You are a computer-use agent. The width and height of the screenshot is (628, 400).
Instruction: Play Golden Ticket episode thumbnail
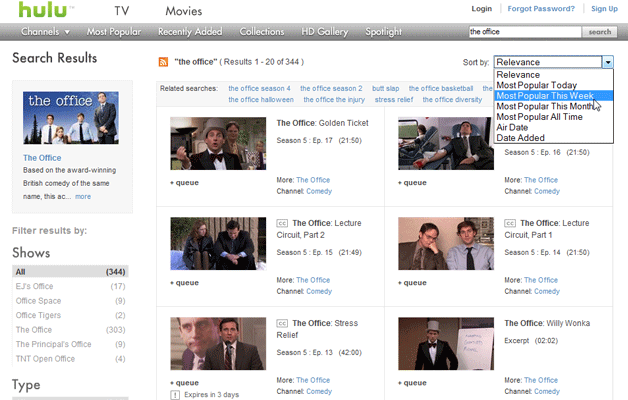tap(218, 143)
